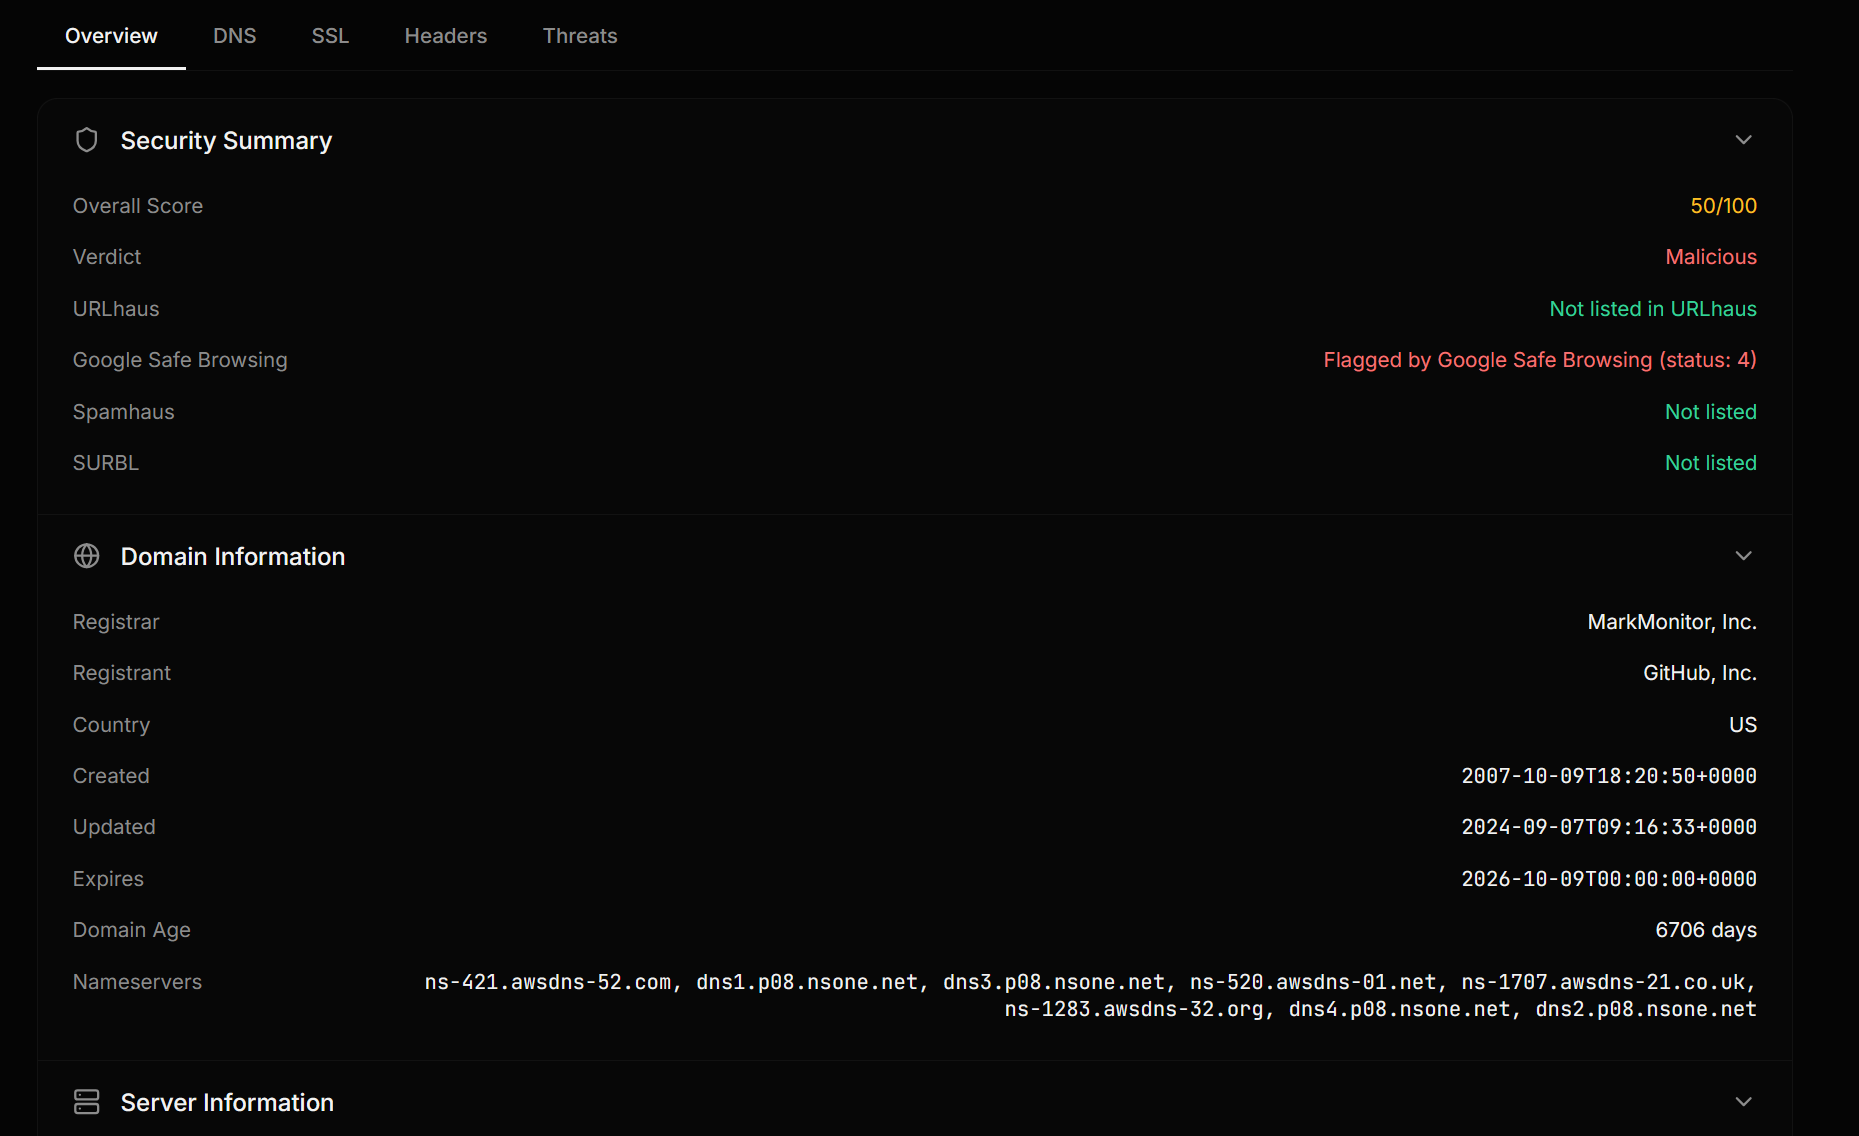Click the Server Information heading
The width and height of the screenshot is (1859, 1136).
point(227,1103)
